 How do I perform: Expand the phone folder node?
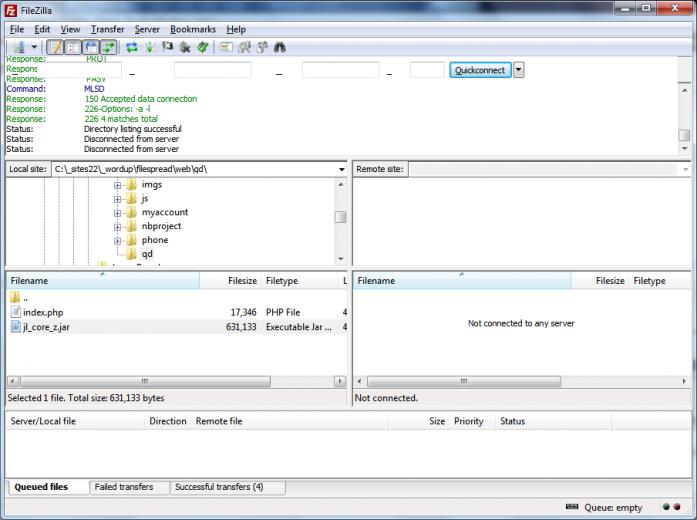[x=117, y=240]
